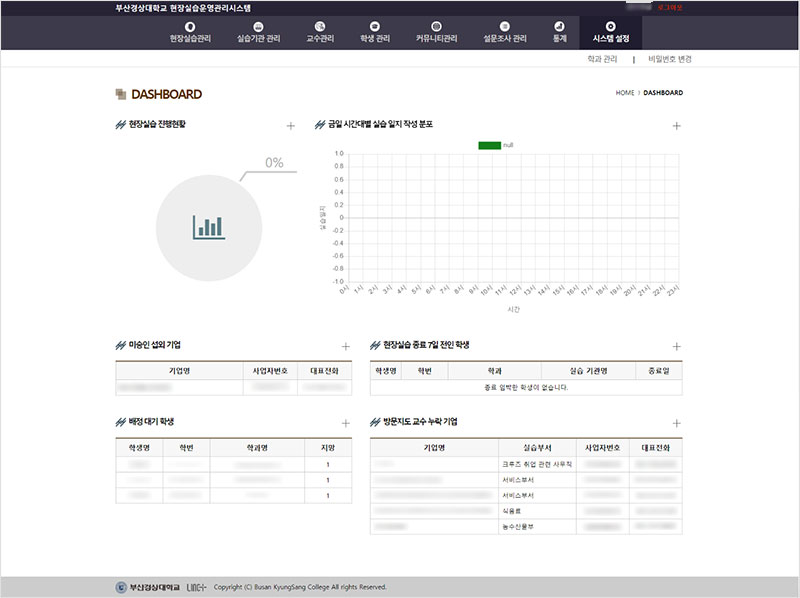The height and width of the screenshot is (598, 800).
Task: Select 시스템 설정 menu tab
Action: tap(611, 32)
